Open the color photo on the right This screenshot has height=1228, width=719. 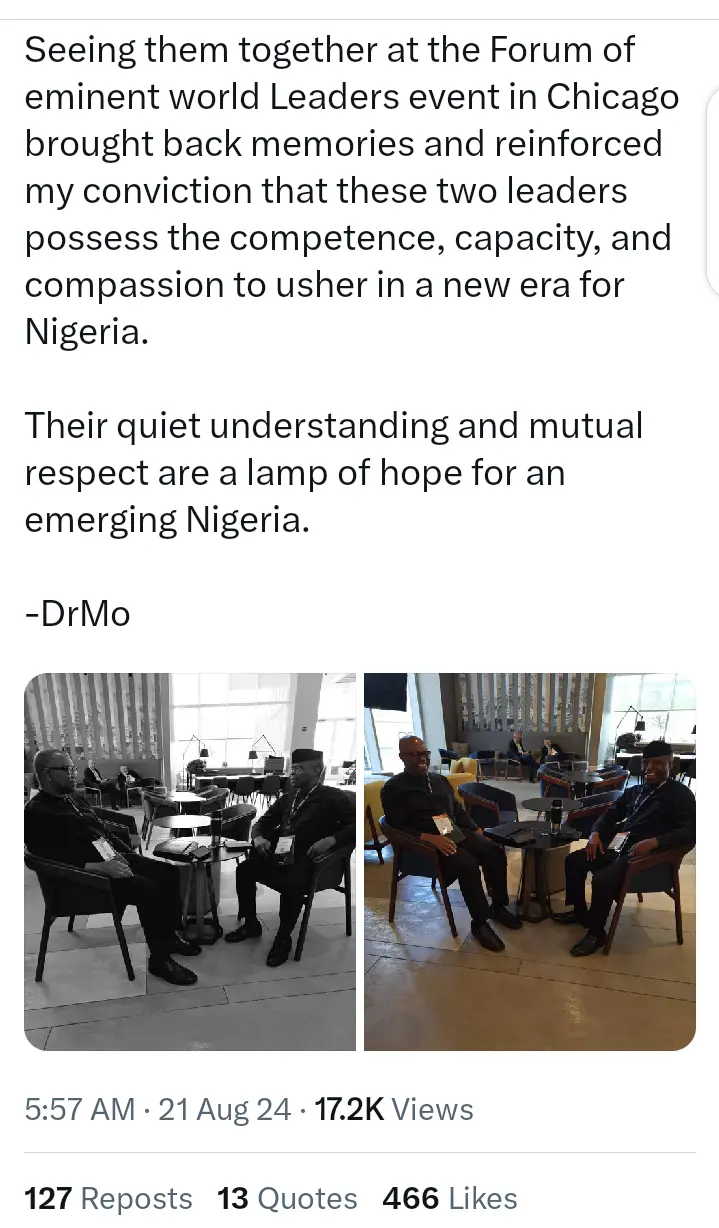pyautogui.click(x=530, y=862)
